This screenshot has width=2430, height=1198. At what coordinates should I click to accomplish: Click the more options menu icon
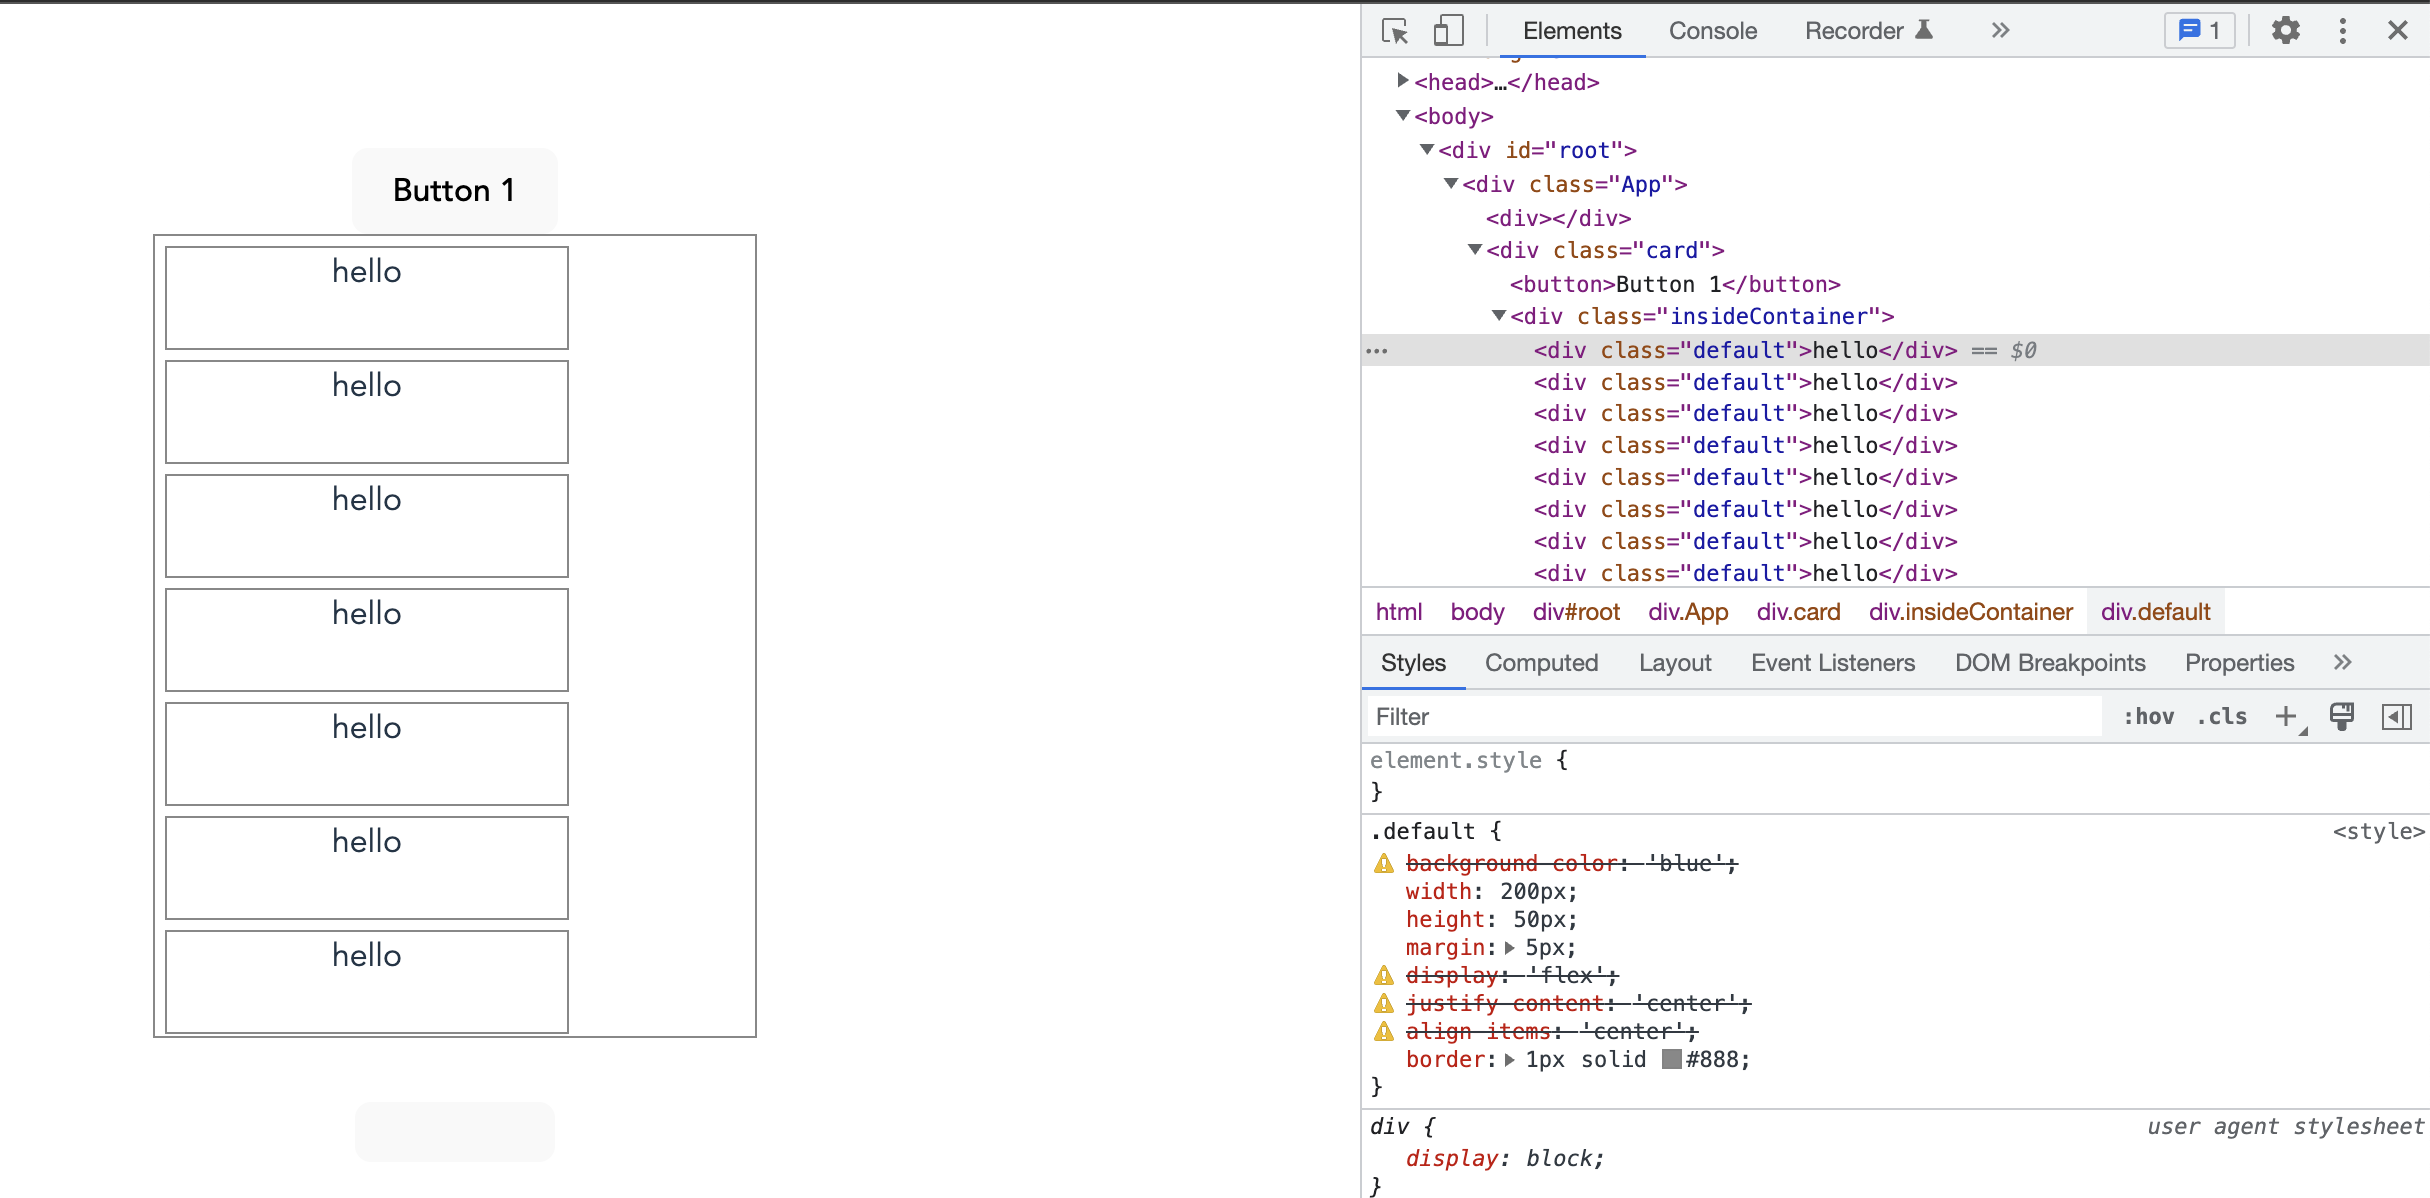pos(2342,31)
